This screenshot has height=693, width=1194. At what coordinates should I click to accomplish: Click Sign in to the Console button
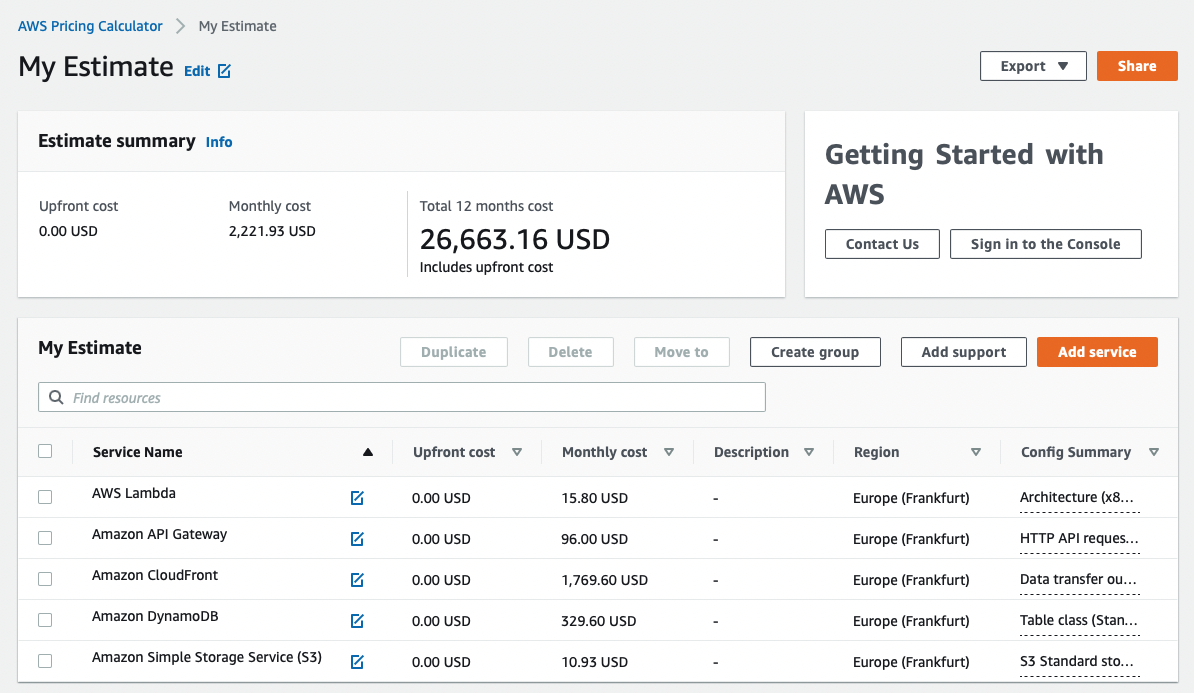pos(1046,244)
